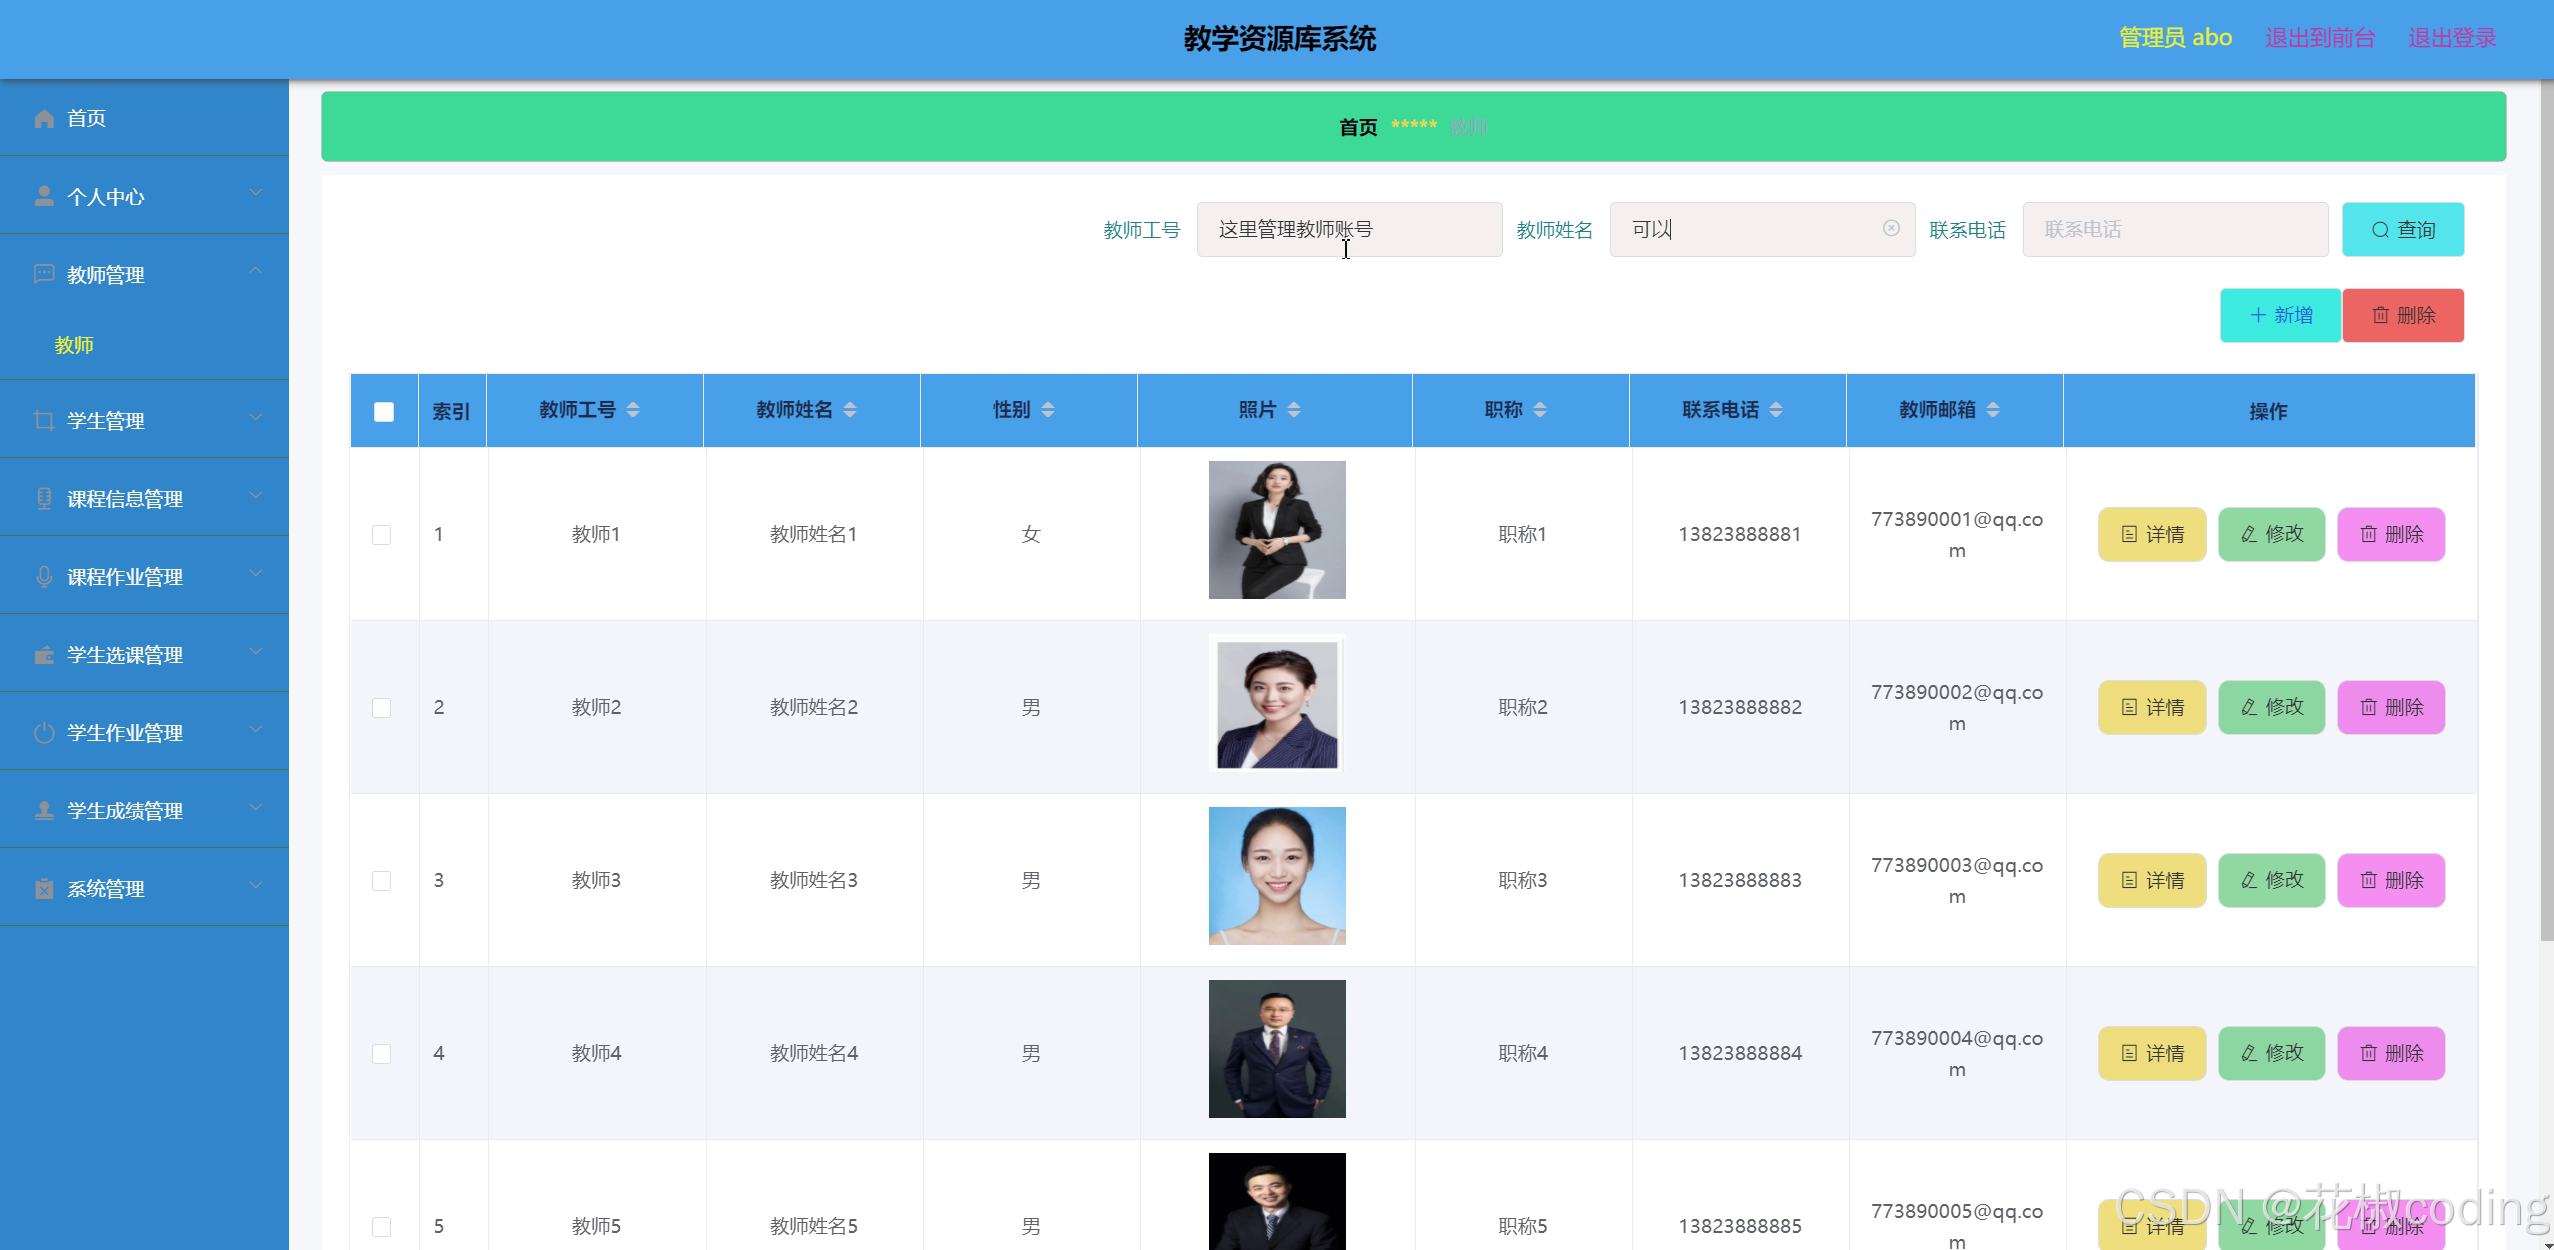Image resolution: width=2554 pixels, height=1250 pixels.
Task: Check the checkbox for 教师1 row
Action: (x=383, y=534)
